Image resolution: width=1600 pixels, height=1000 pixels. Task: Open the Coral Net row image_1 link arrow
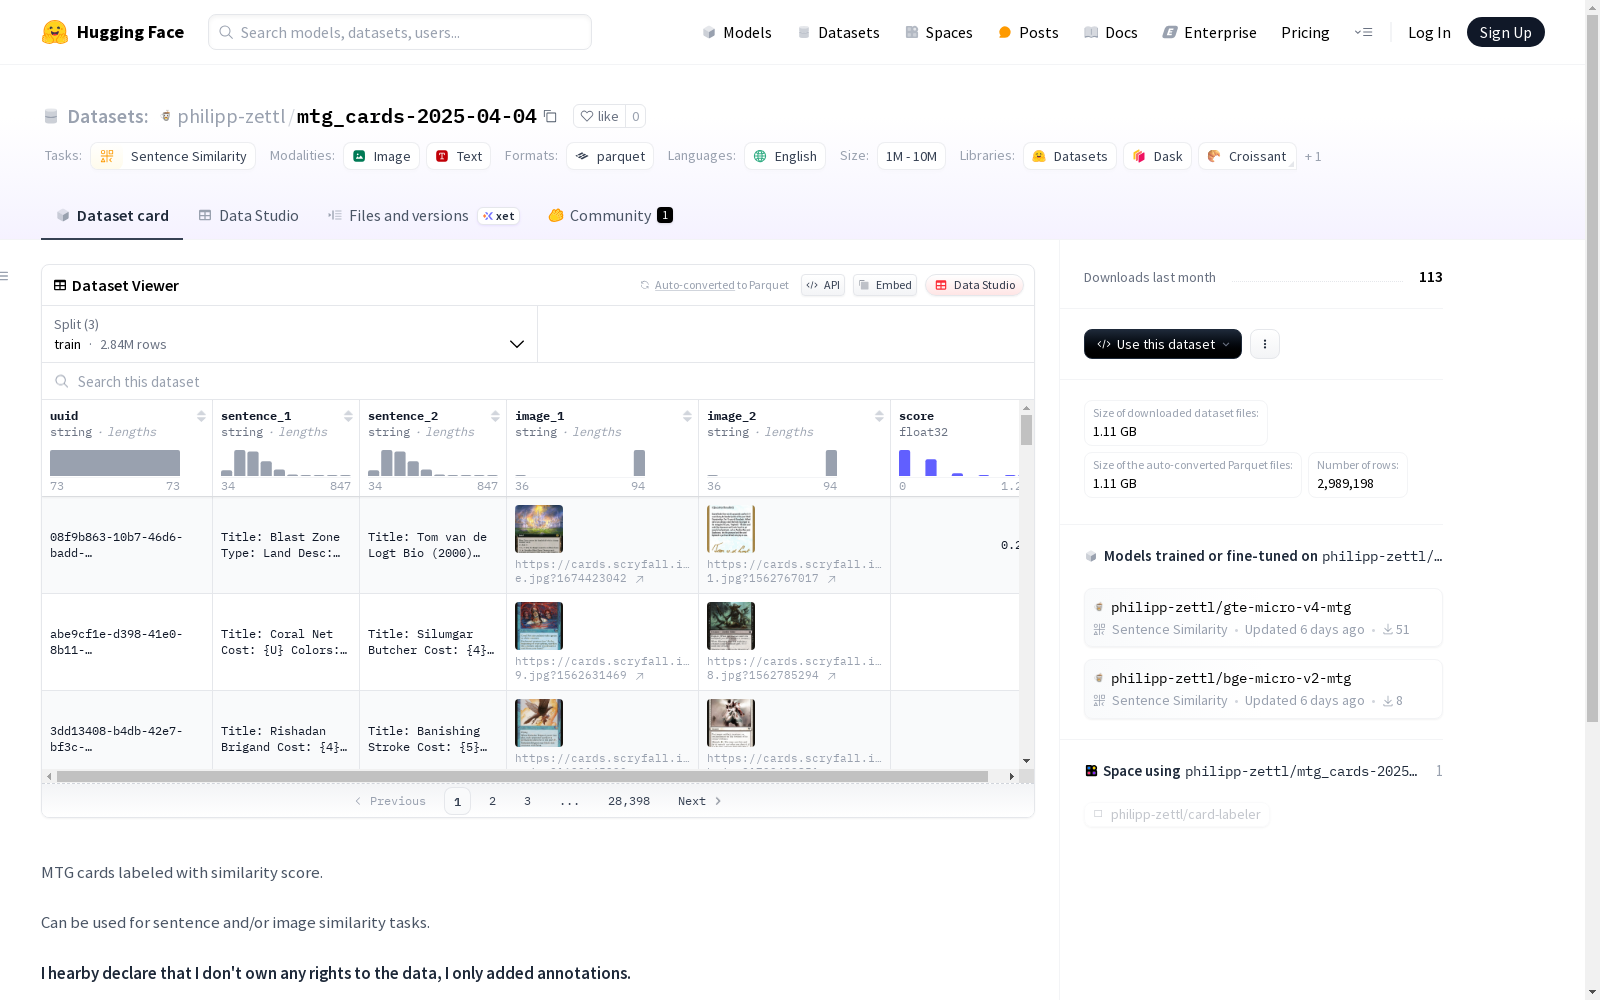pyautogui.click(x=640, y=676)
